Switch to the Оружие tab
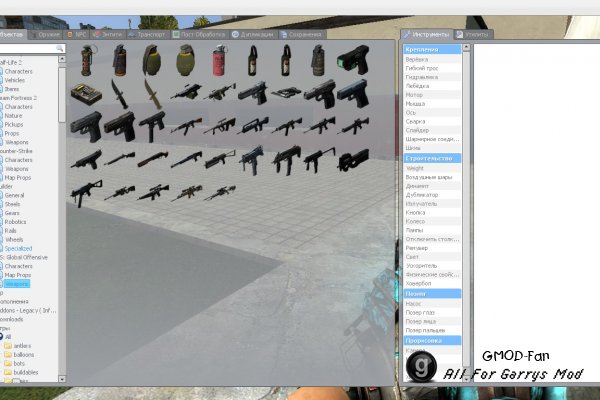 click(x=46, y=34)
